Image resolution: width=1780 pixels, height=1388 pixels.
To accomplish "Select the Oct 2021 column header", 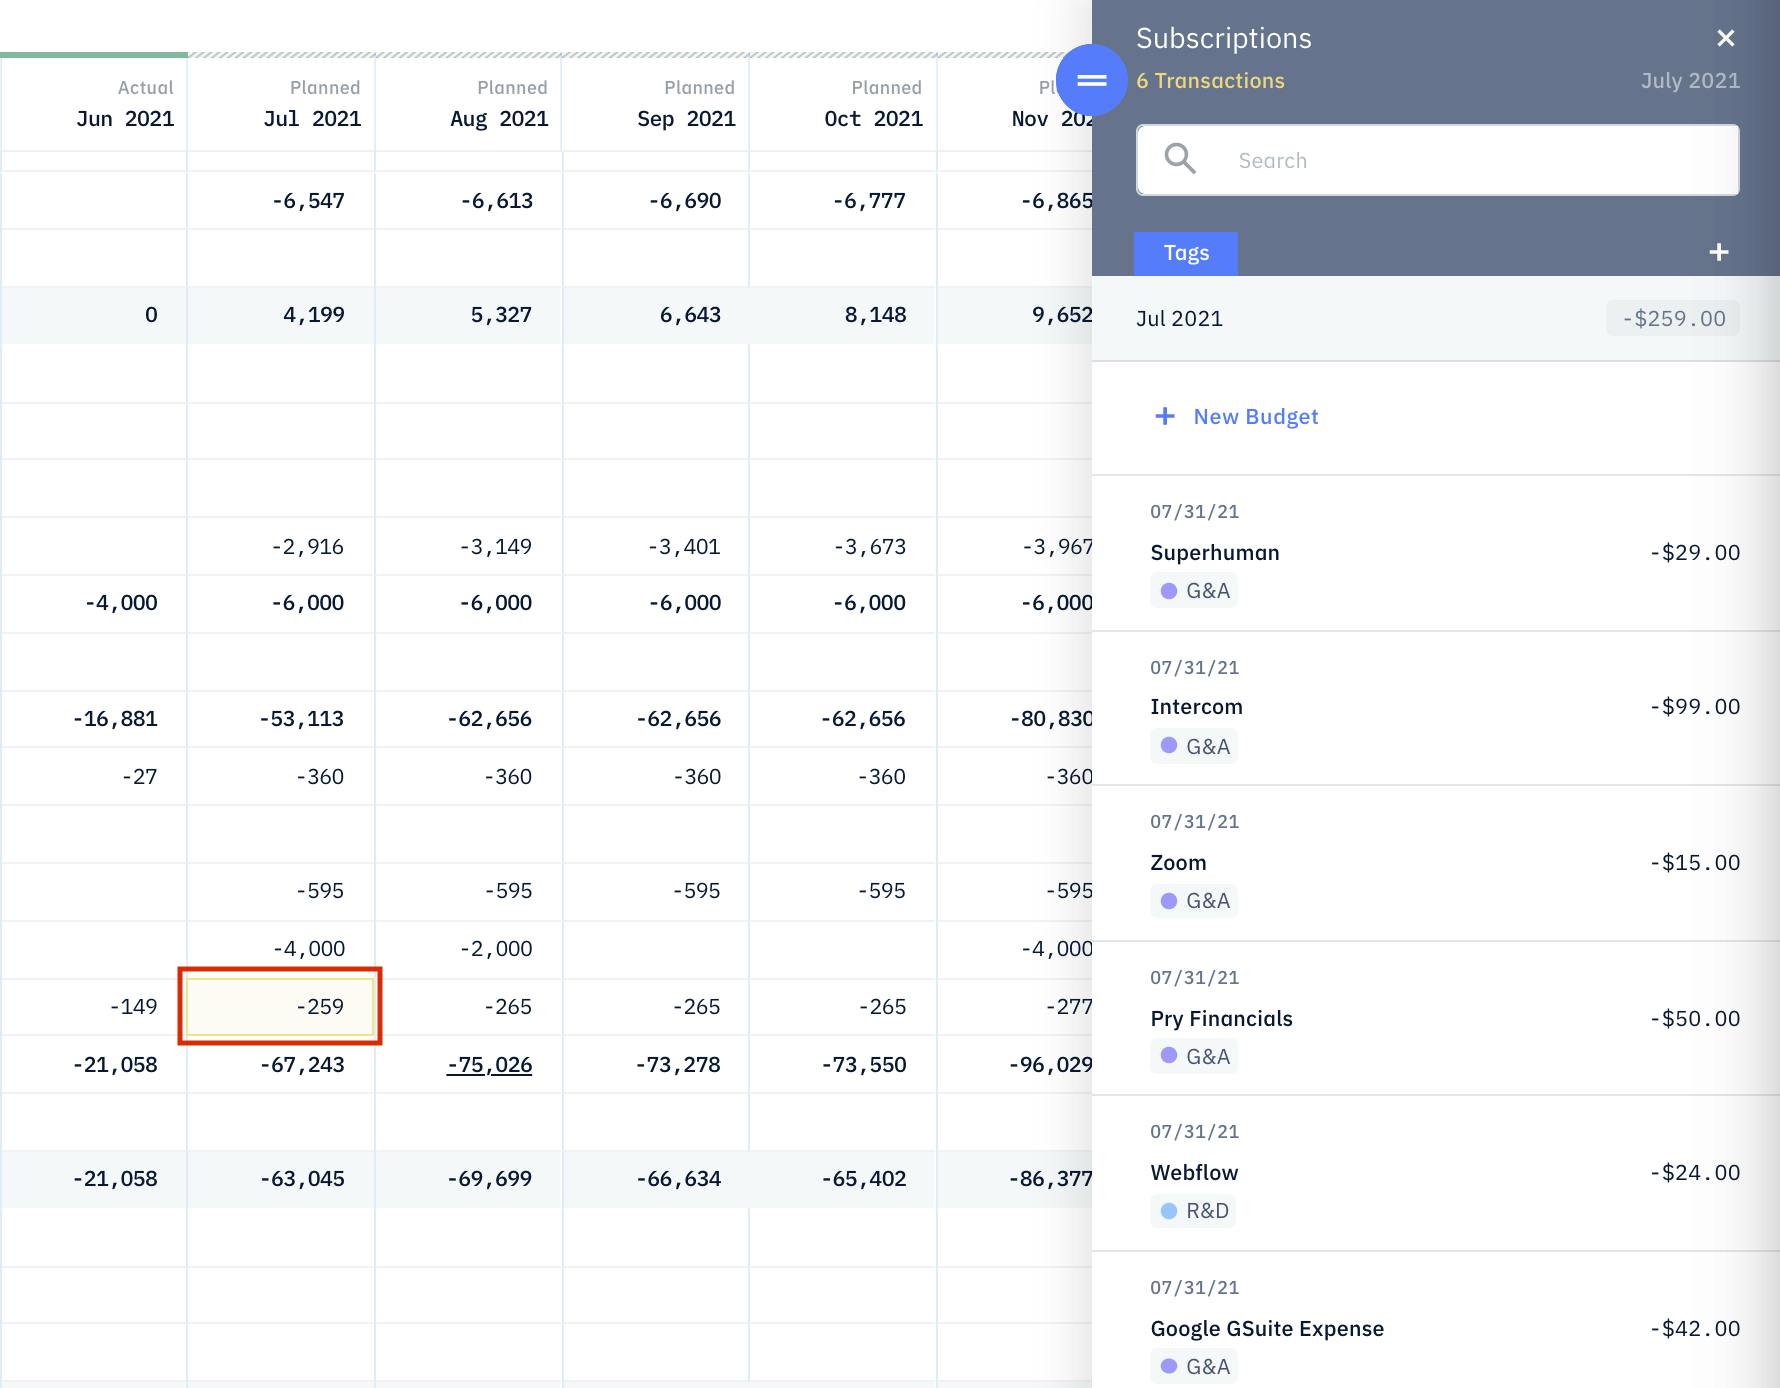I will tap(842, 104).
